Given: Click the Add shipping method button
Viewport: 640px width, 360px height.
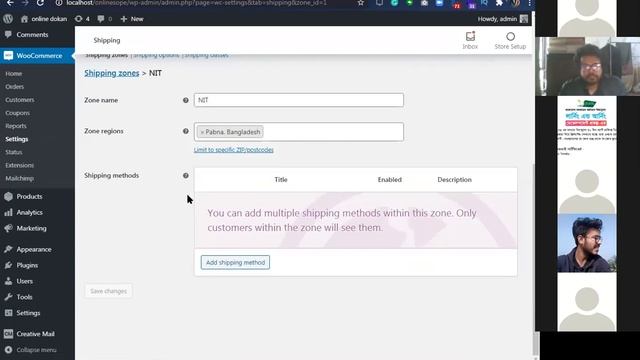Looking at the screenshot, I should point(235,262).
